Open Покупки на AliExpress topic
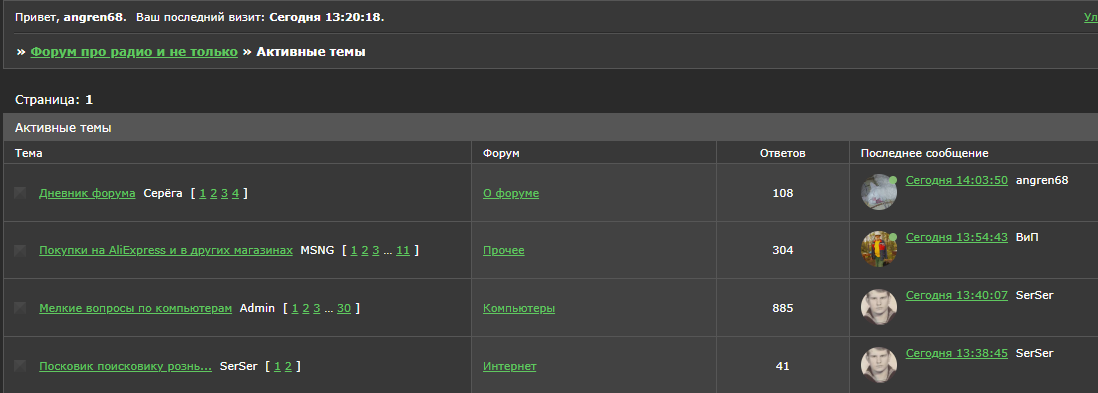The height and width of the screenshot is (393, 1098). 166,251
